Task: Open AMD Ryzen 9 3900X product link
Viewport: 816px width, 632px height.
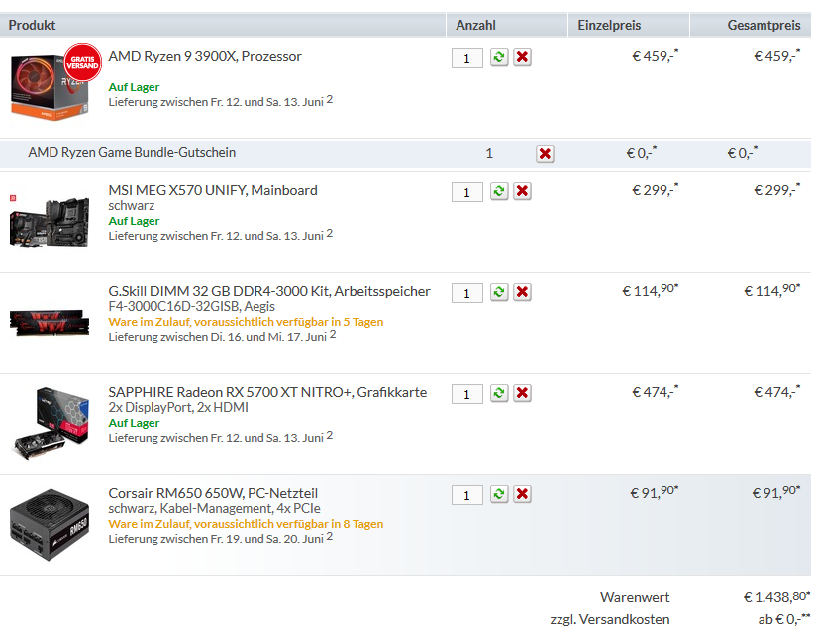Action: (x=205, y=57)
